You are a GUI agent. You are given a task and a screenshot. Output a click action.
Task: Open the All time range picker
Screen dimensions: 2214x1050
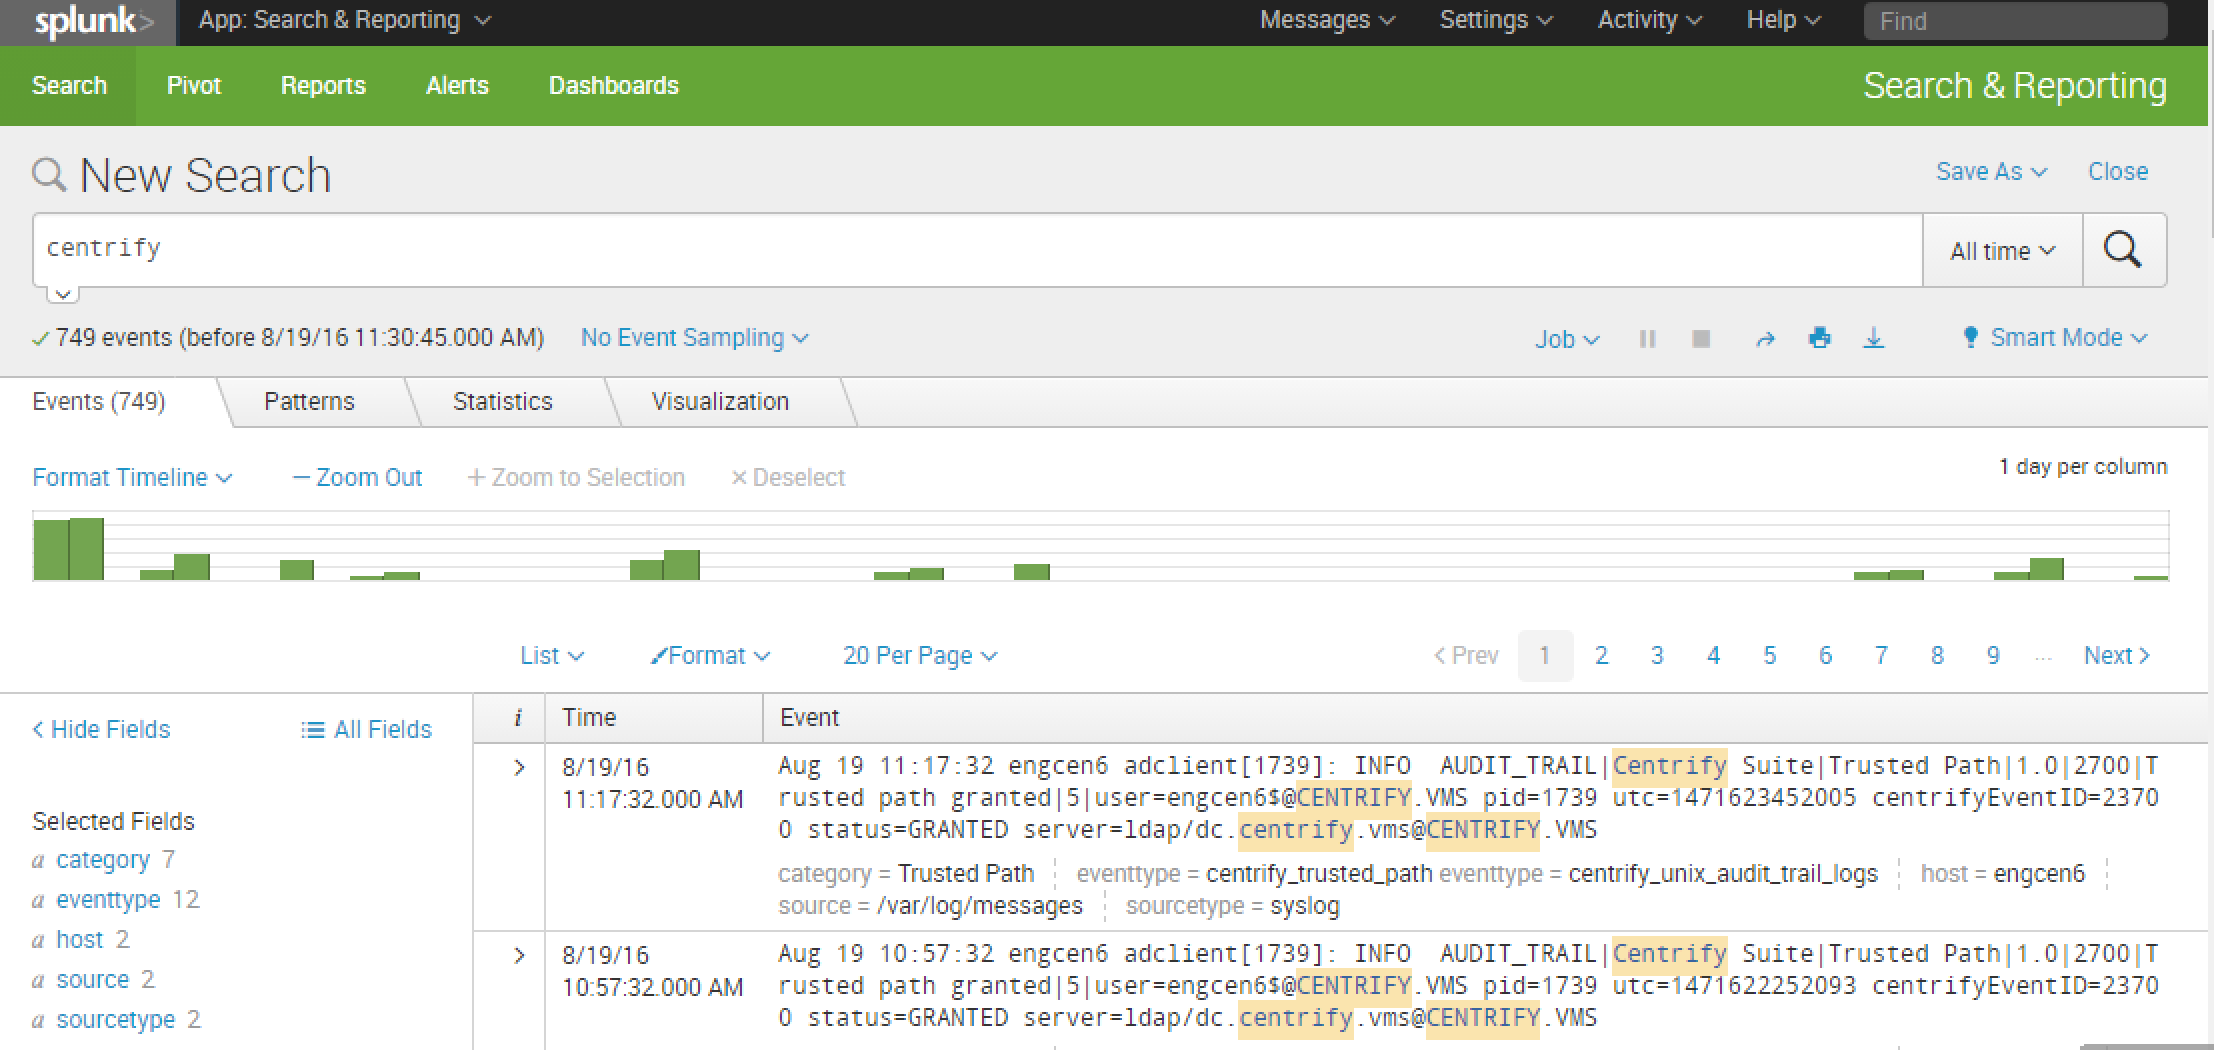(x=2003, y=250)
